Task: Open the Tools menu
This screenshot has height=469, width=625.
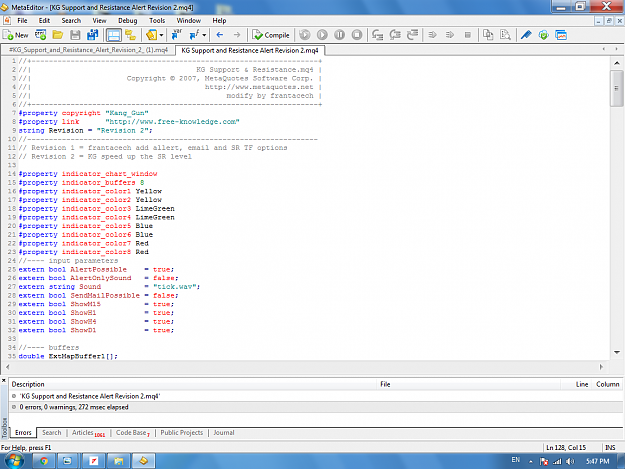Action: (157, 20)
